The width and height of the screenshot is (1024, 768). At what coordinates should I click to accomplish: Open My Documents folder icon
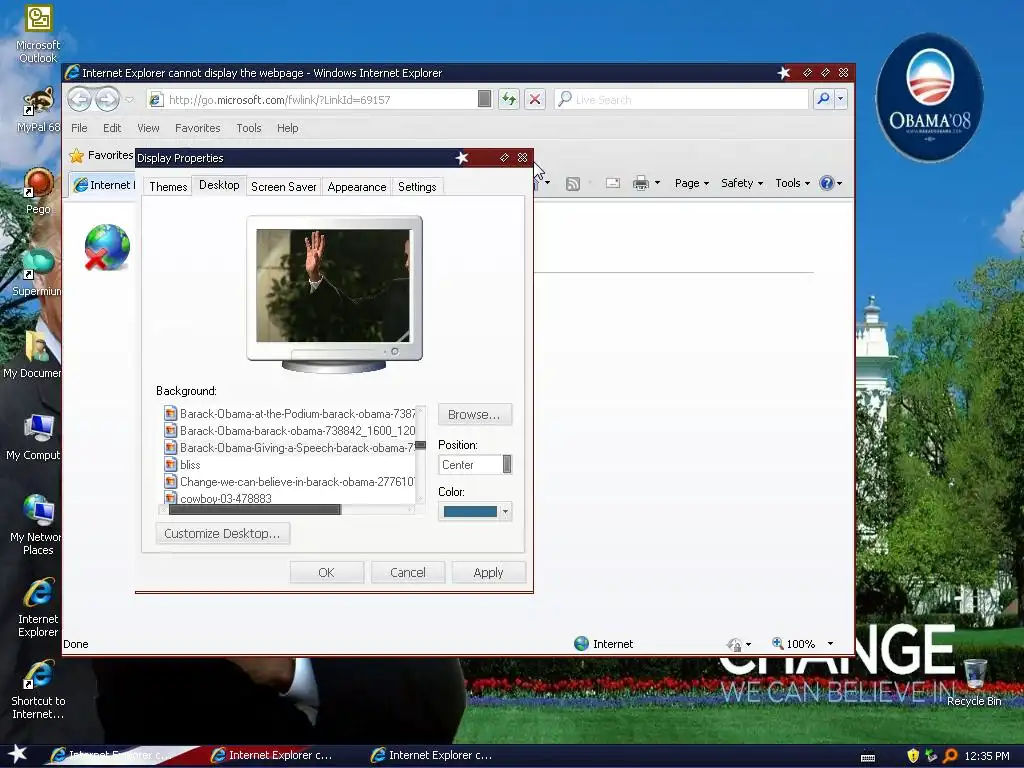click(33, 355)
